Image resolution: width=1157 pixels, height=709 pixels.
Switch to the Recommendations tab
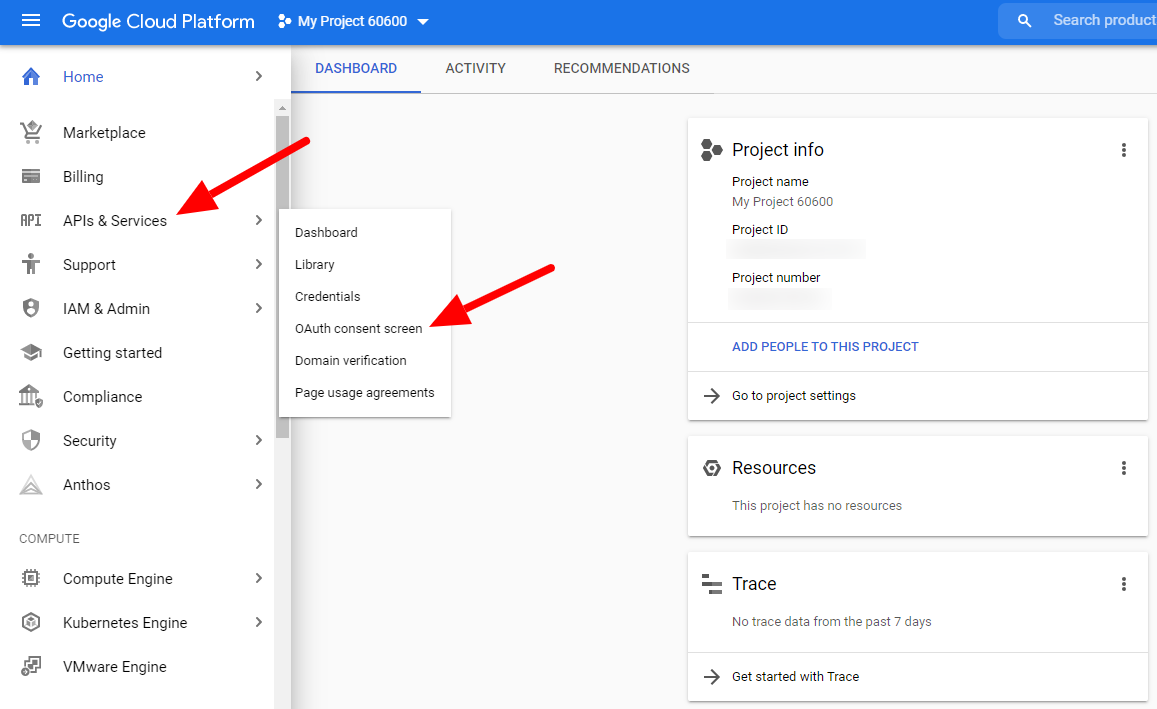click(x=621, y=69)
